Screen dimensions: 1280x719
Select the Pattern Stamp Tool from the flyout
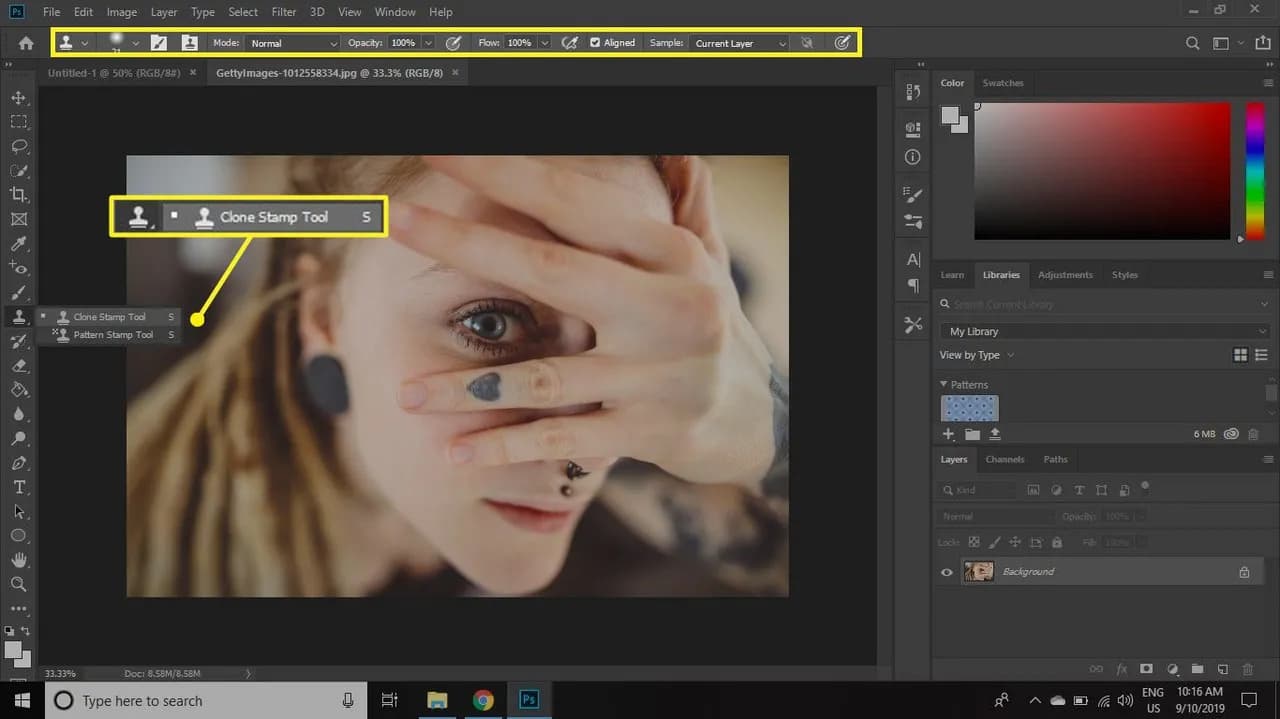point(110,334)
